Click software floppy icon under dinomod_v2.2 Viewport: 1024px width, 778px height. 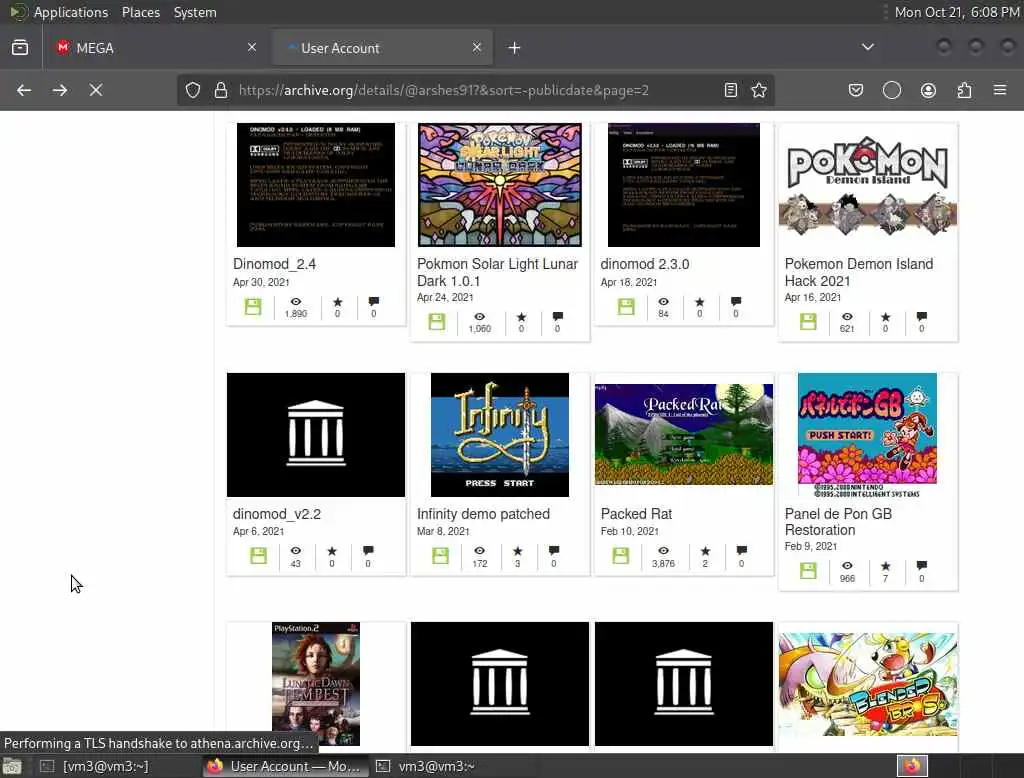(259, 556)
